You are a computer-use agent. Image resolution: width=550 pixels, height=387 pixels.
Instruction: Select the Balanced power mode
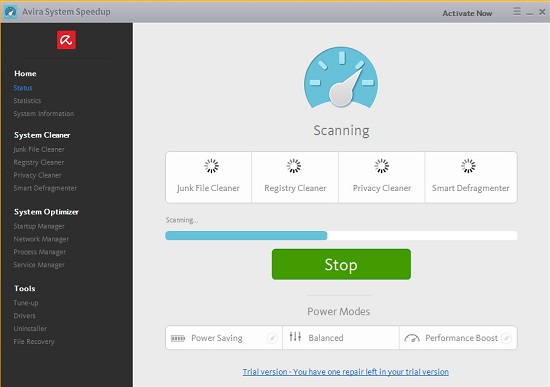[341, 338]
